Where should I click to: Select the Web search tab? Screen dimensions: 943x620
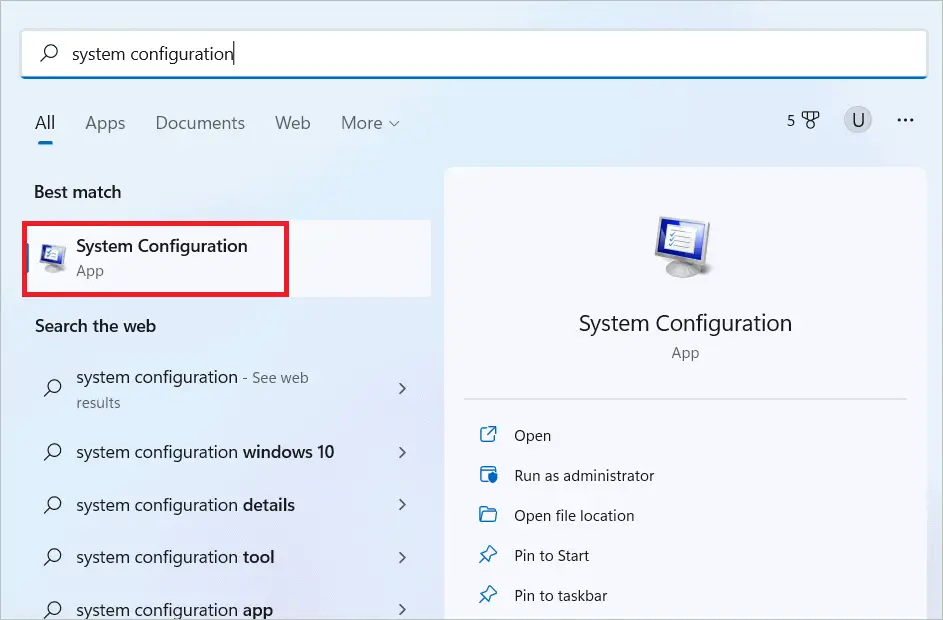click(292, 122)
